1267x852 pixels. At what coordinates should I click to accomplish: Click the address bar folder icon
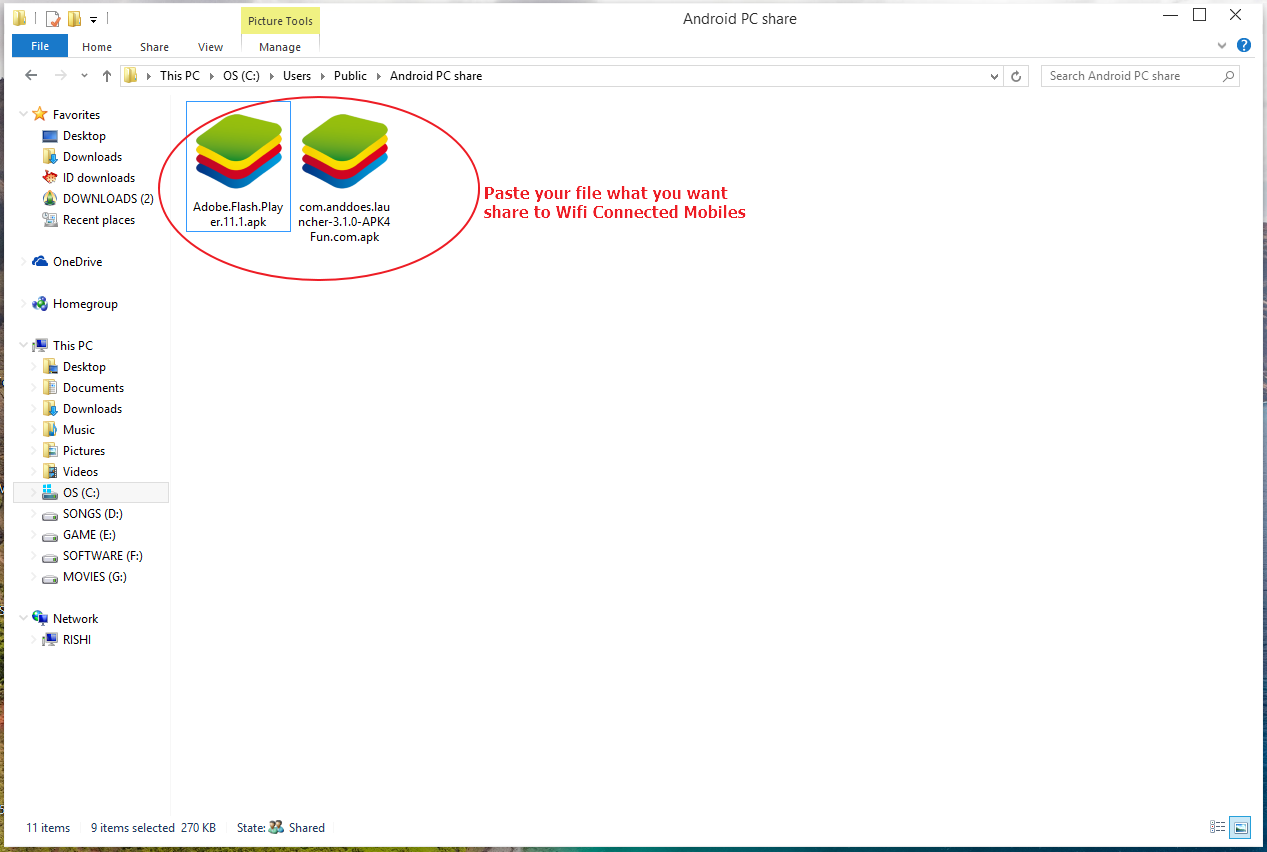130,76
